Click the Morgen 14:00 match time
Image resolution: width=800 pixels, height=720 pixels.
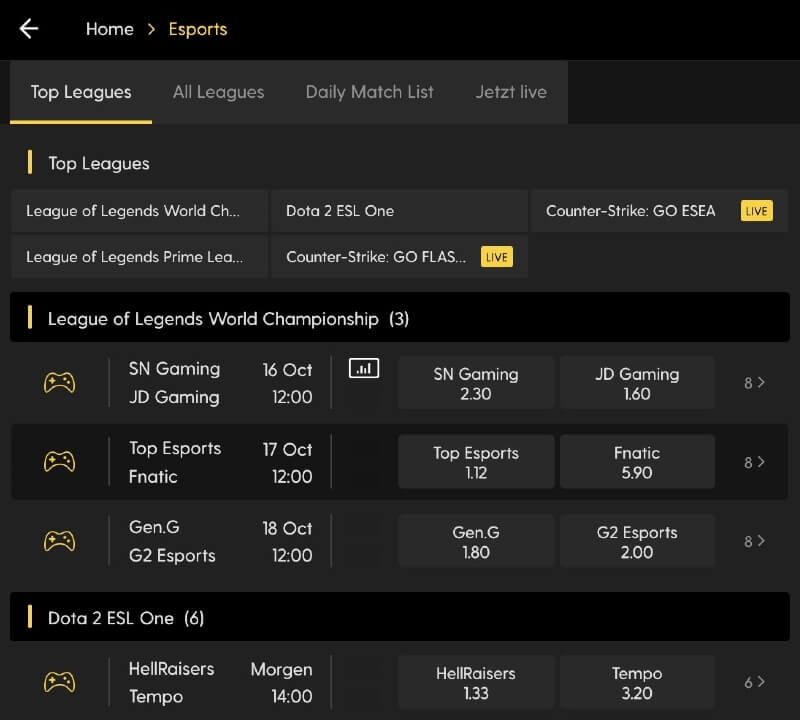282,683
